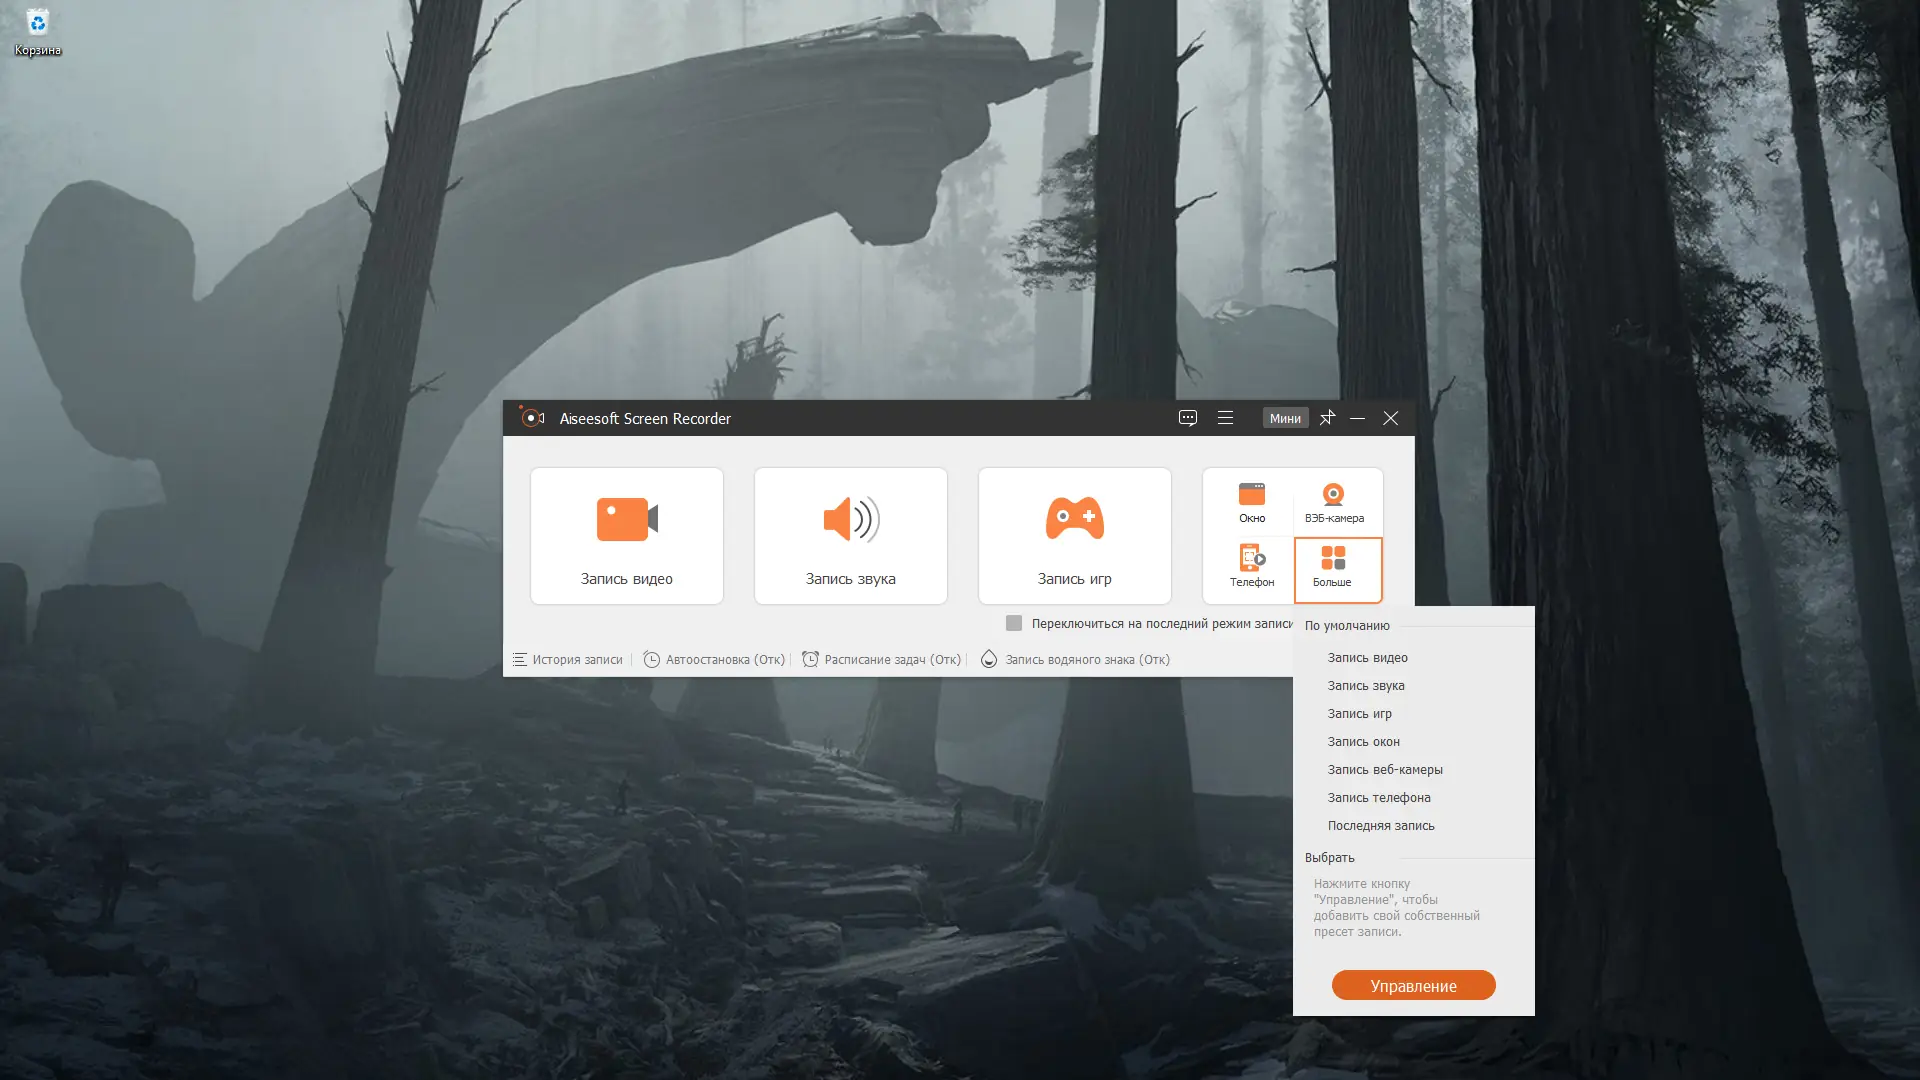Pin window with the stay-on-top pin icon

[x=1328, y=418]
